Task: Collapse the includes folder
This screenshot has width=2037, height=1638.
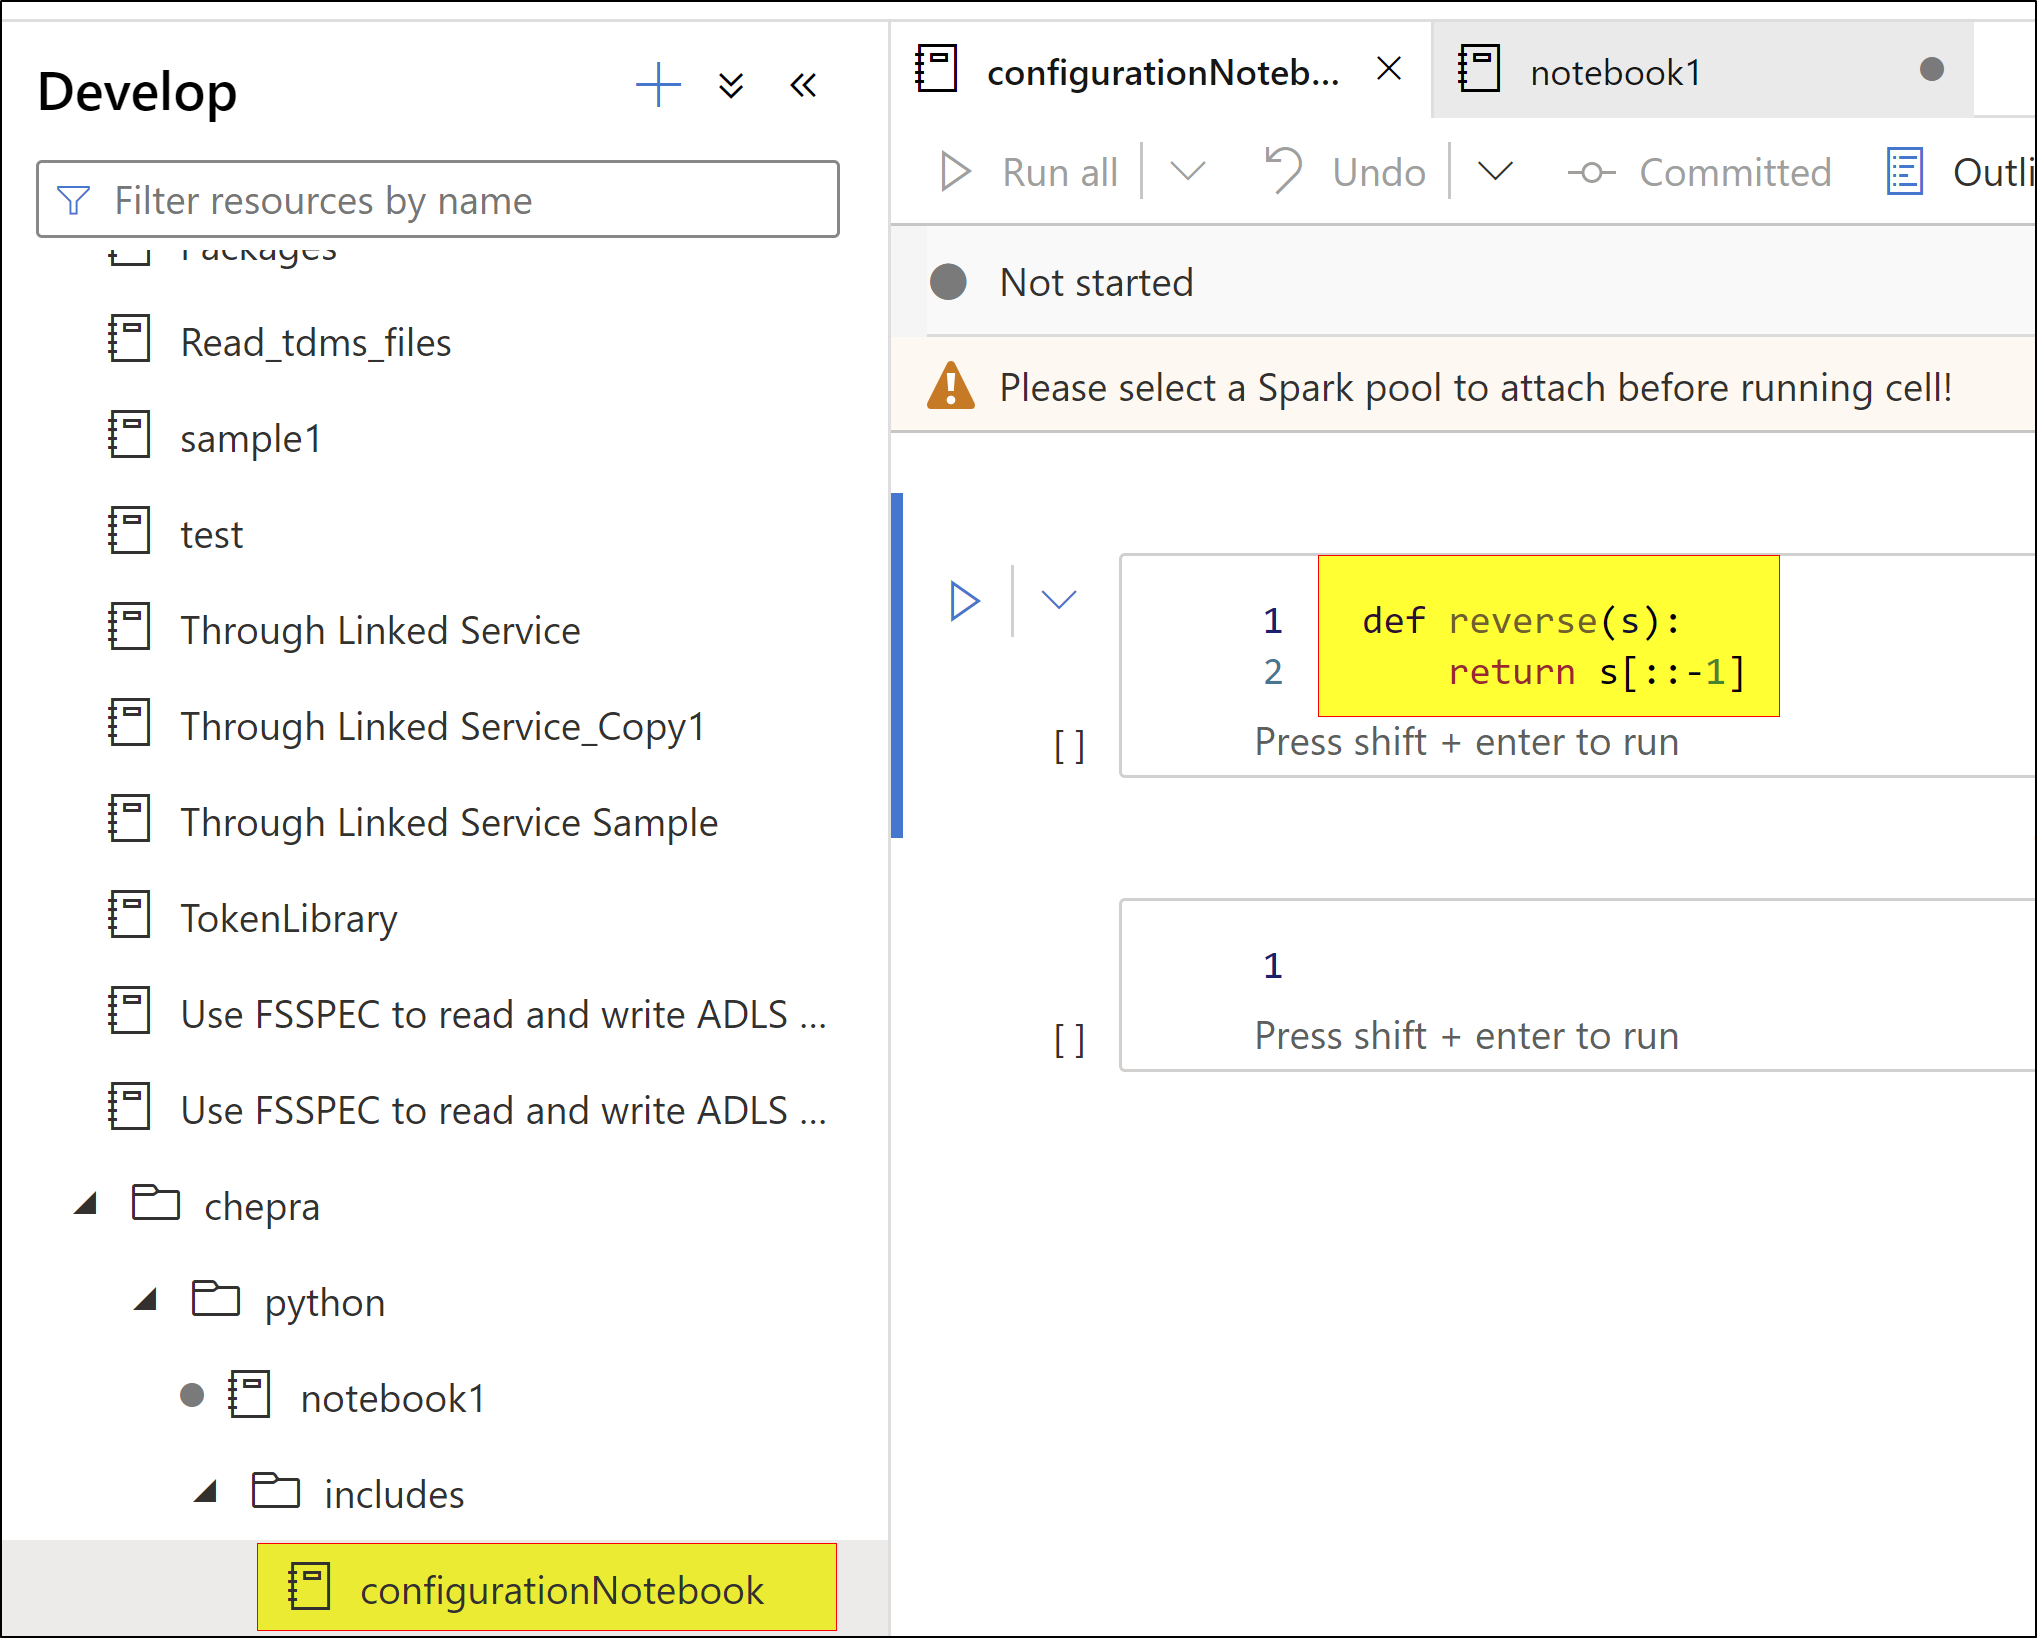Action: pyautogui.click(x=207, y=1491)
